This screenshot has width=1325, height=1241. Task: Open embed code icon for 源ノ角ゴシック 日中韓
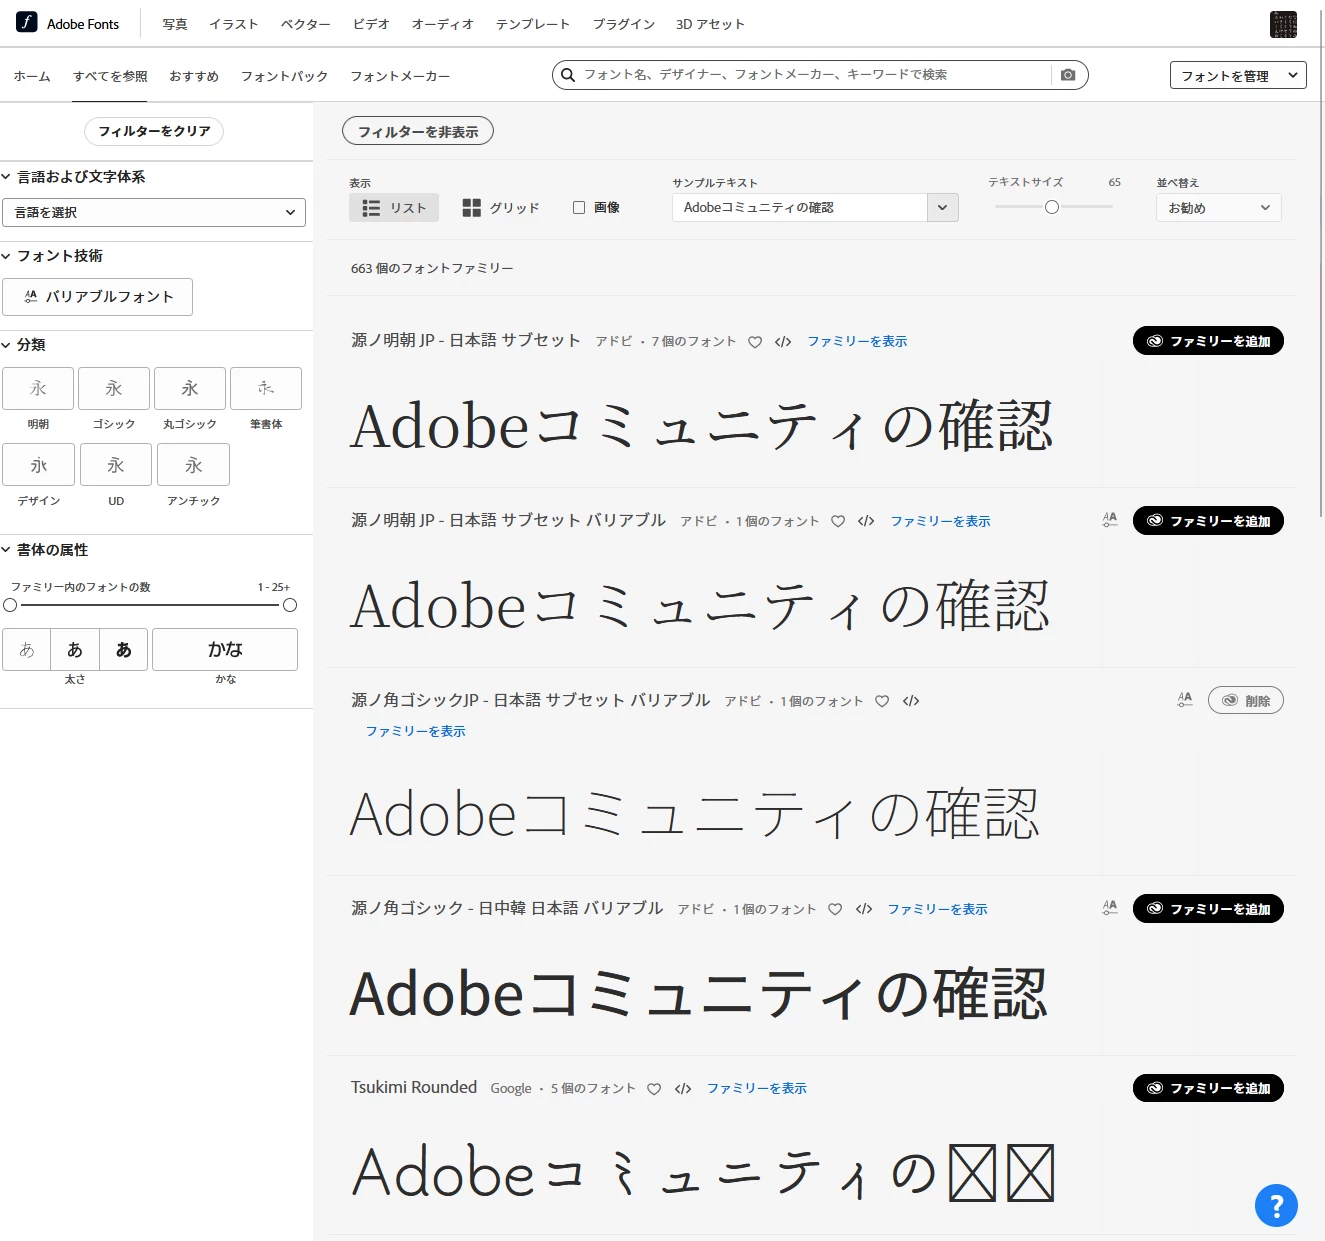(864, 909)
